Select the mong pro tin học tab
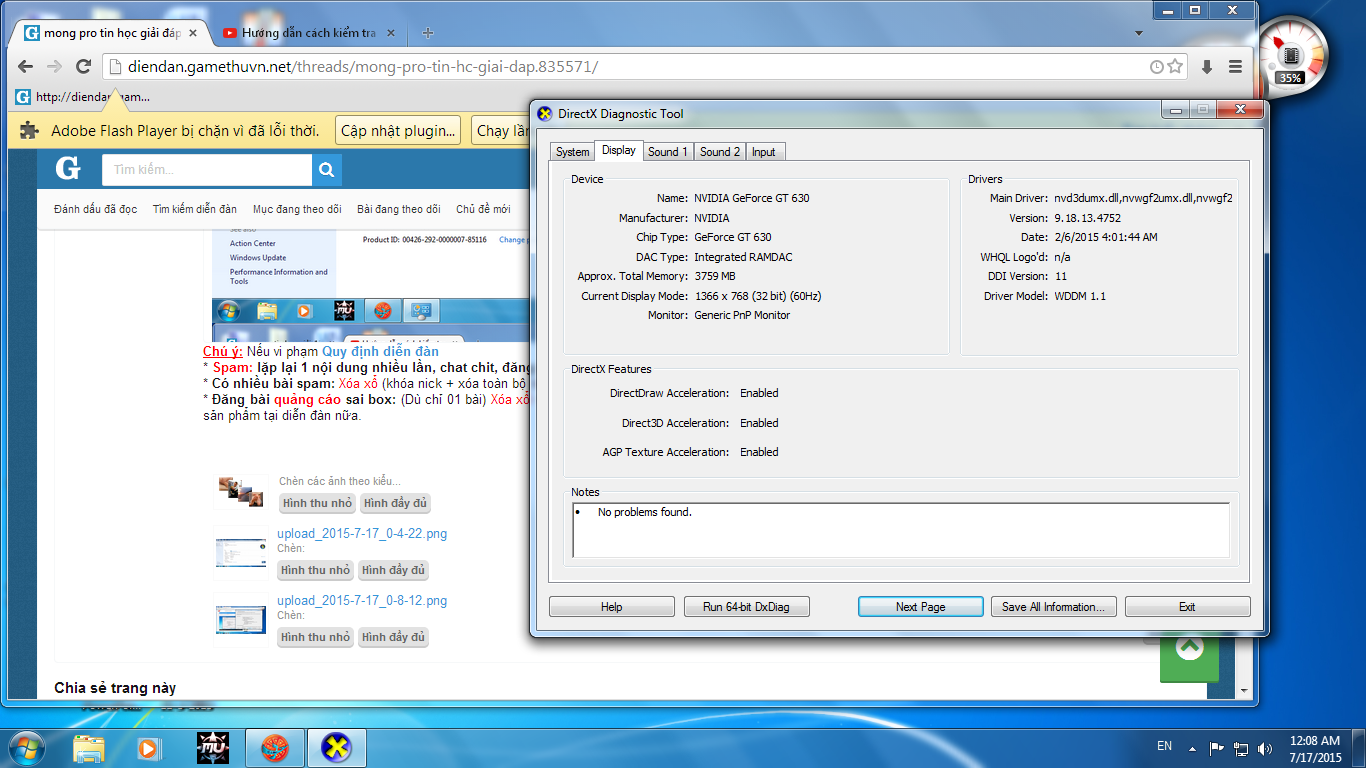 [110, 33]
